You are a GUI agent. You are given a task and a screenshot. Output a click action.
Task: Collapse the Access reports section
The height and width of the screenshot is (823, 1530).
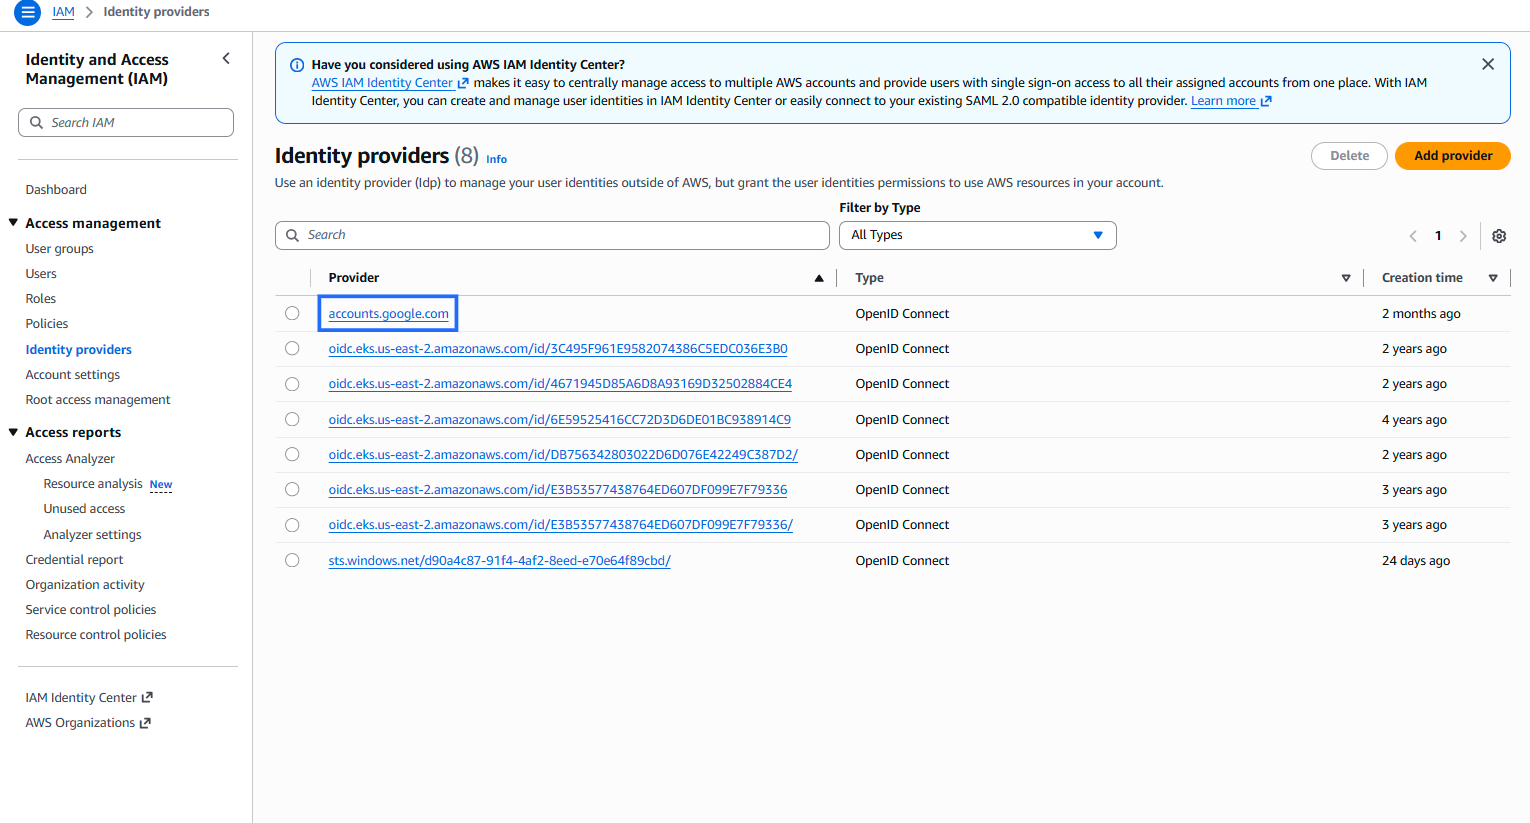(14, 432)
